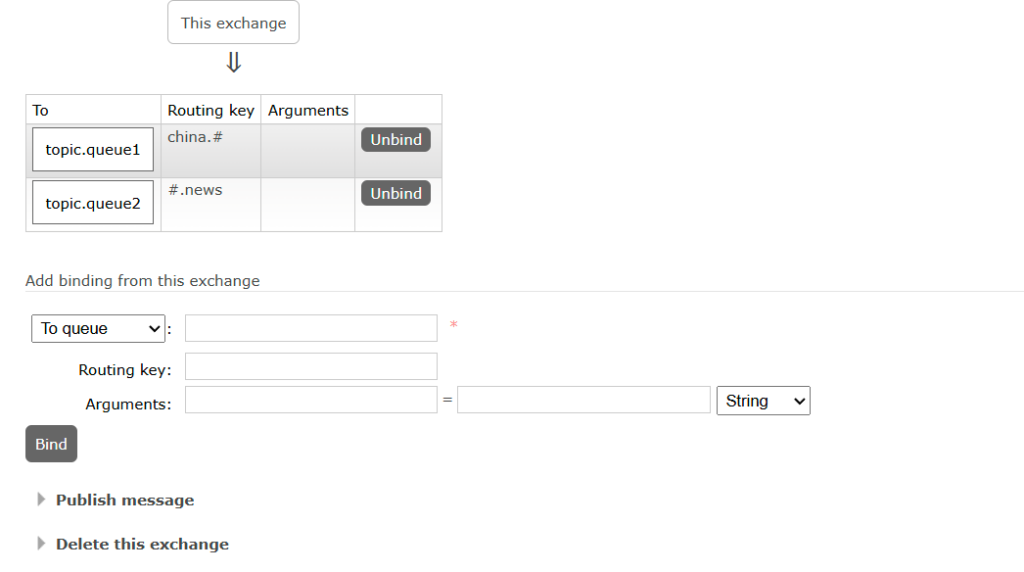Click the china.# routing key cell
1024x572 pixels.
[195, 137]
